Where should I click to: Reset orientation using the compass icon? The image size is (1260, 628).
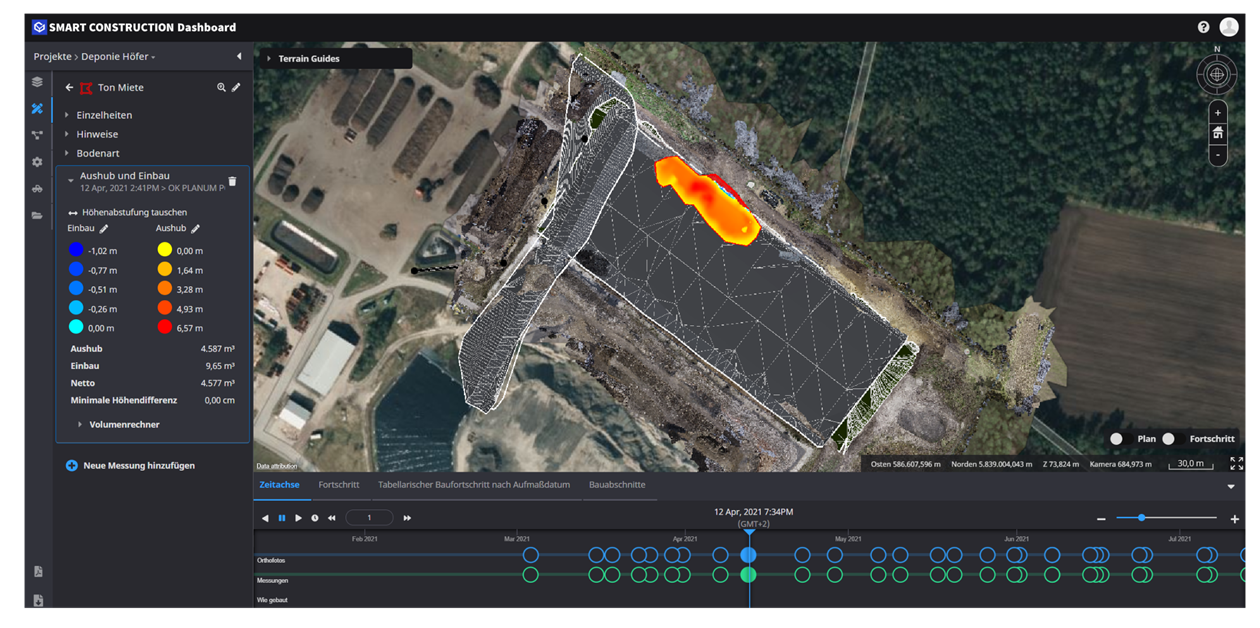click(1216, 74)
